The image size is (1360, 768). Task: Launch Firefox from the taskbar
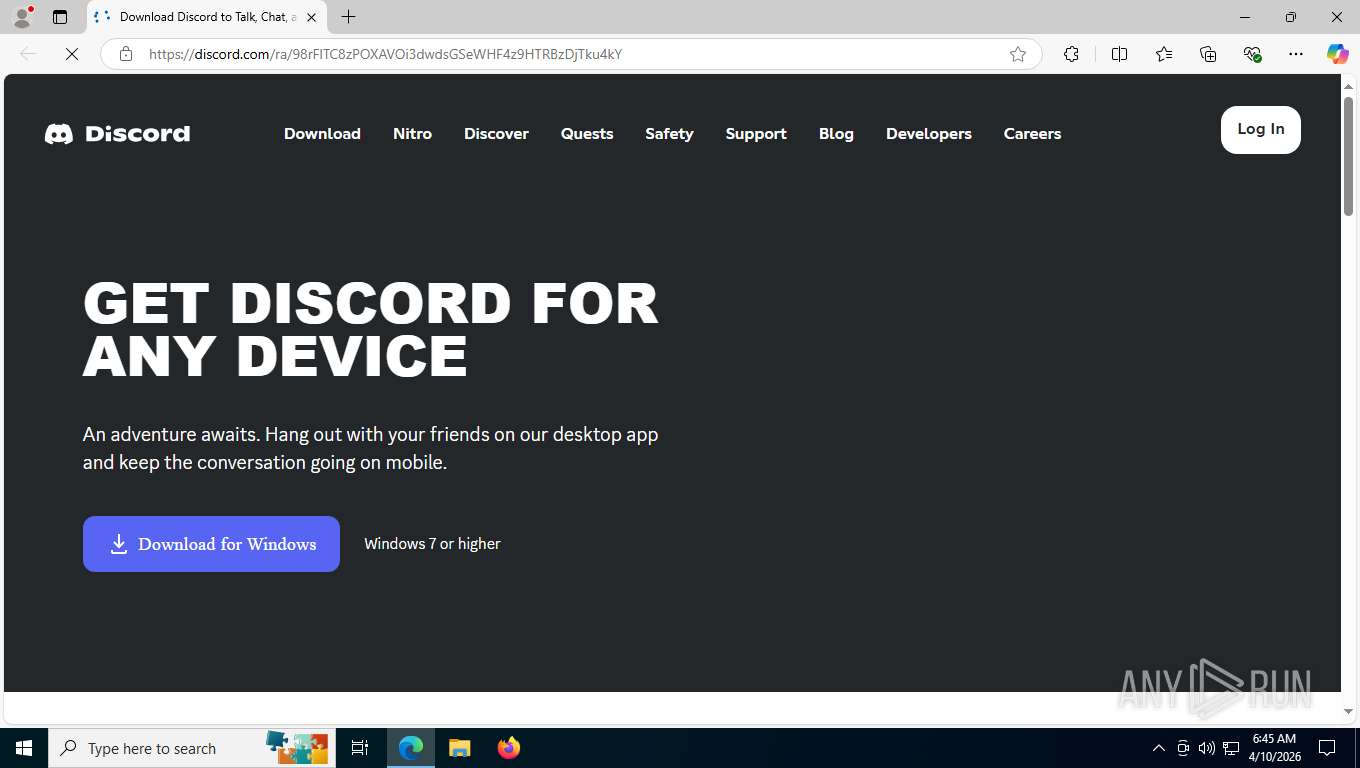tap(508, 748)
